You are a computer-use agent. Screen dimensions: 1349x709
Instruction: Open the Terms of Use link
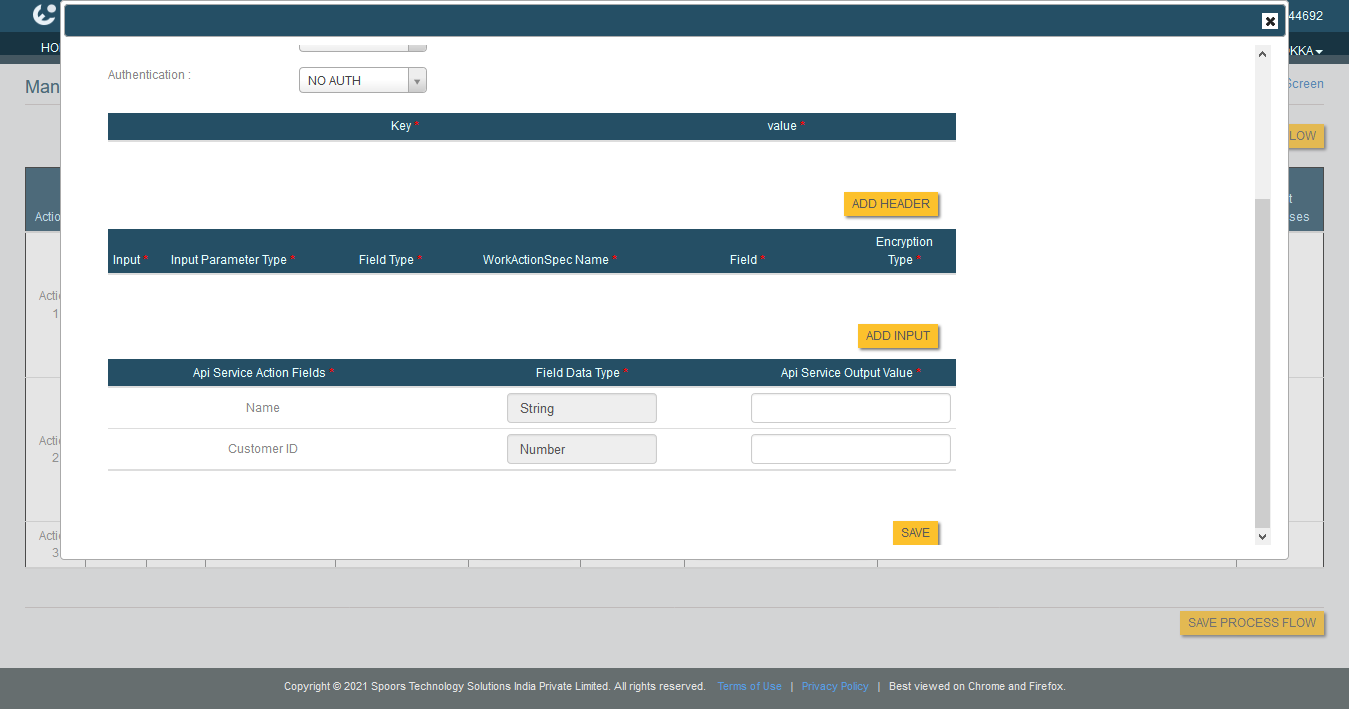(x=749, y=686)
